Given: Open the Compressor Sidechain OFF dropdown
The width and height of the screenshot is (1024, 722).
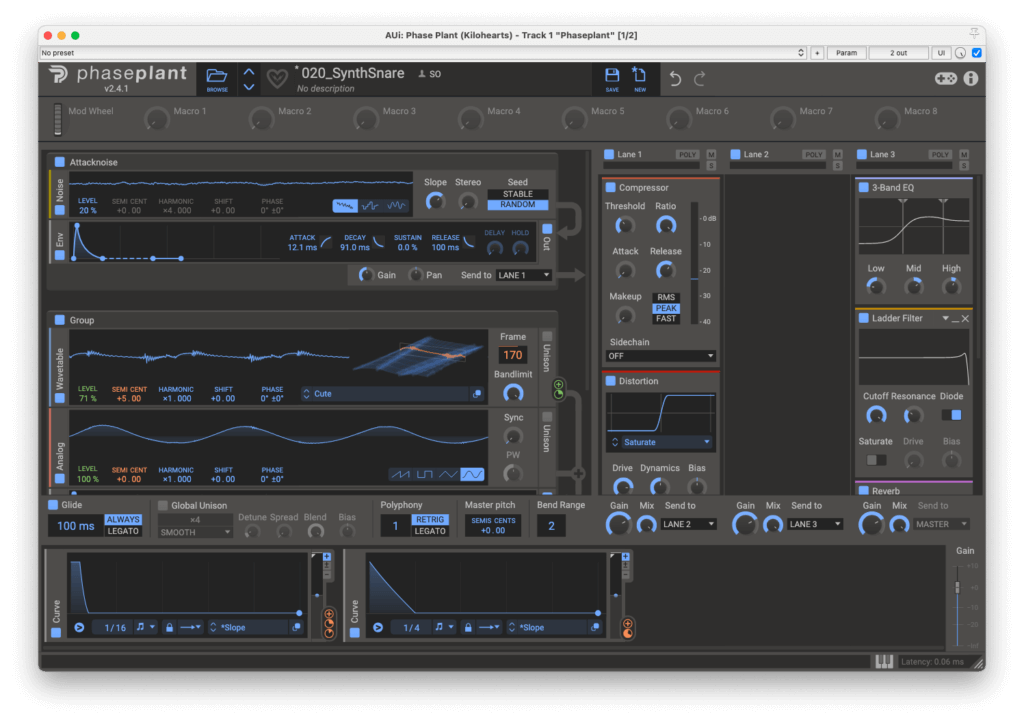Looking at the screenshot, I should [x=660, y=356].
